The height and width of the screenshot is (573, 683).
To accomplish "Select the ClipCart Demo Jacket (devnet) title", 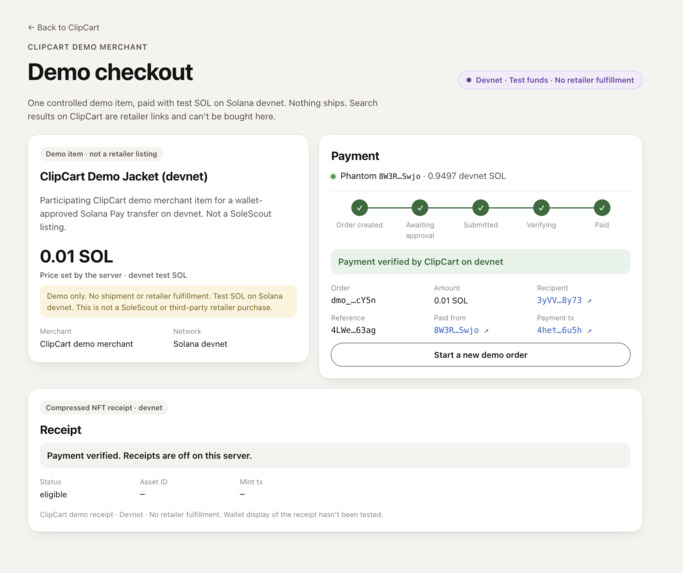I will click(124, 176).
